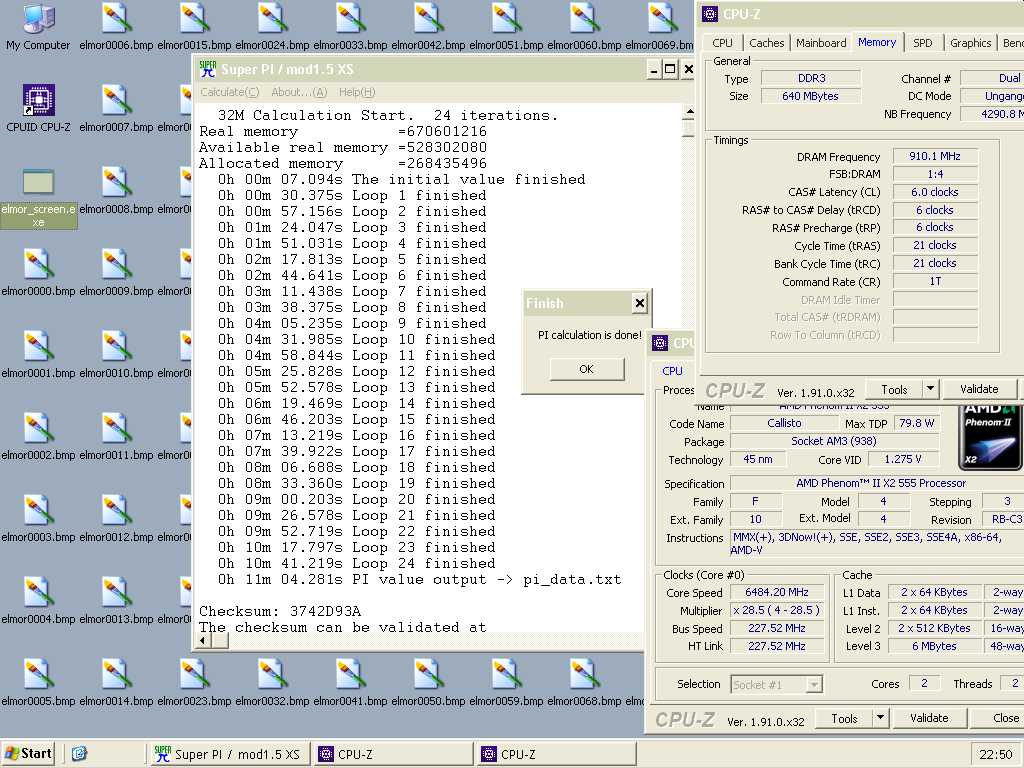This screenshot has width=1024, height=768.
Task: Select the elmor0012.bmp file icon
Action: pyautogui.click(x=116, y=519)
